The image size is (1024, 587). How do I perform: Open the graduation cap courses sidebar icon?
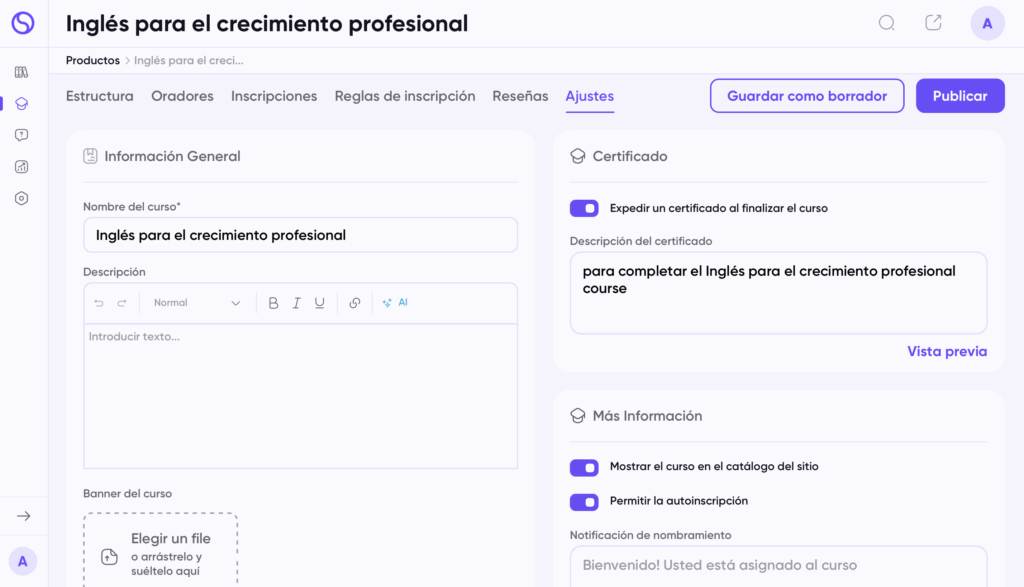[22, 103]
